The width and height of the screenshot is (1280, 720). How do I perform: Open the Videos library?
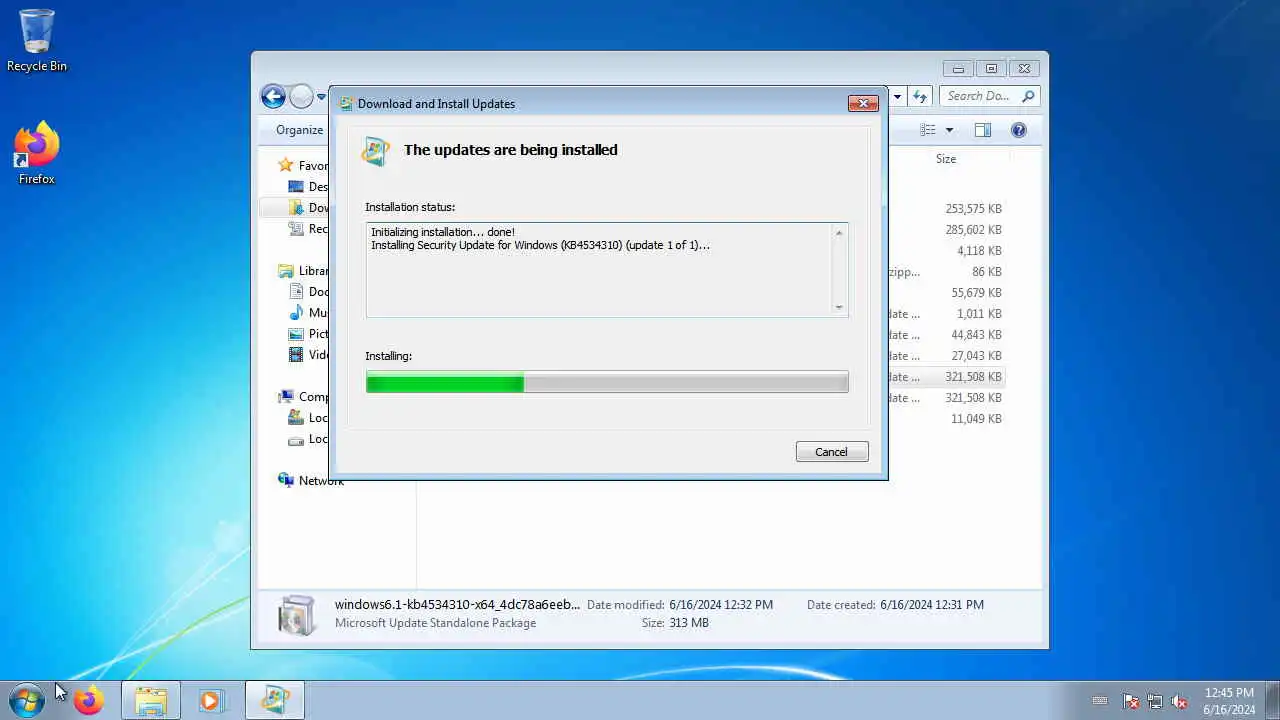(308, 355)
